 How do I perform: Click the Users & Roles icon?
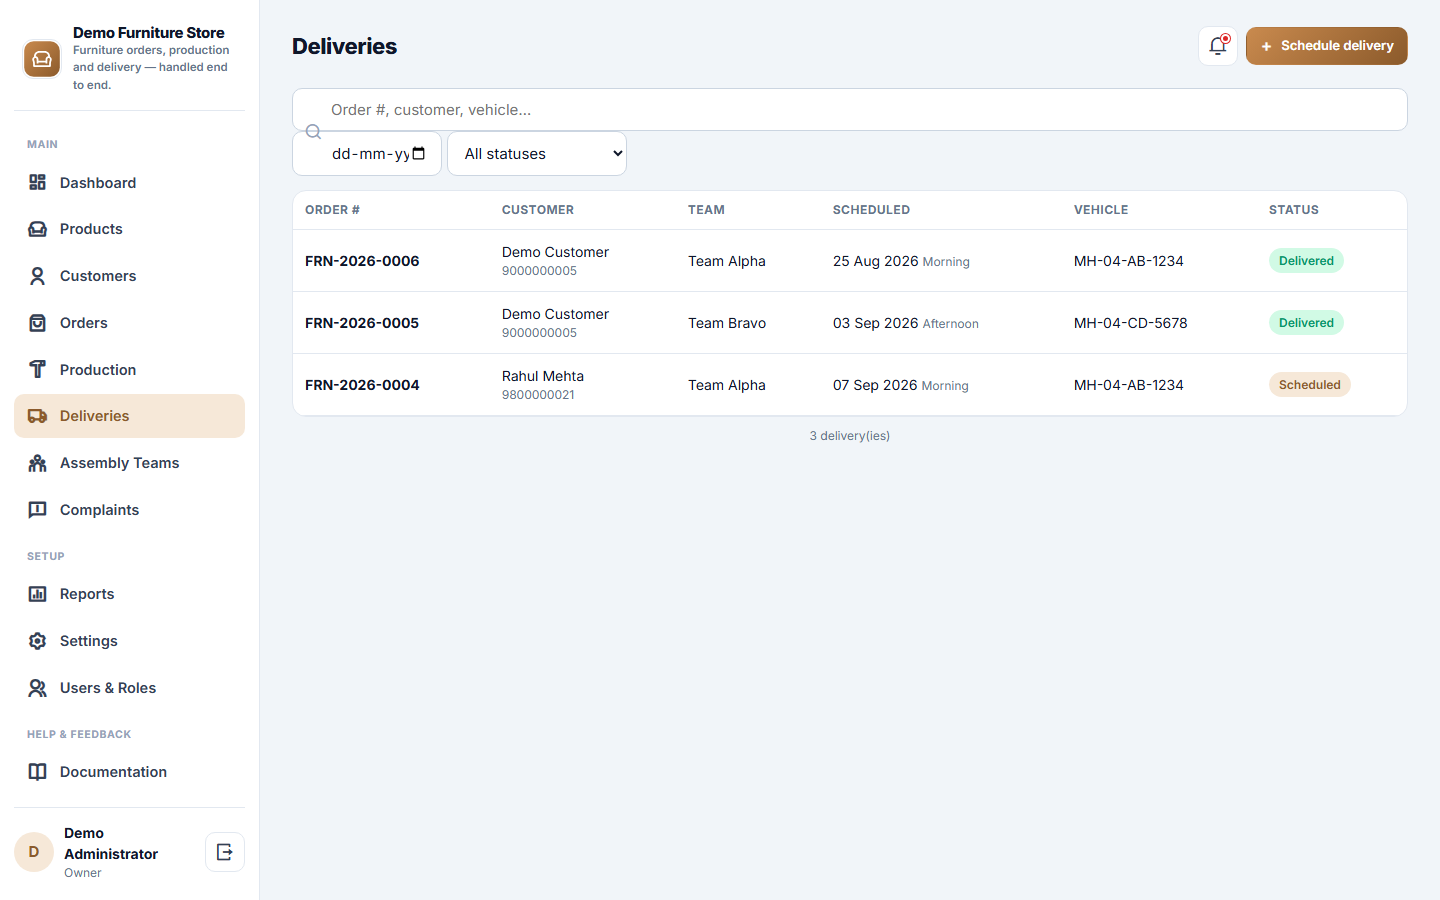click(38, 688)
